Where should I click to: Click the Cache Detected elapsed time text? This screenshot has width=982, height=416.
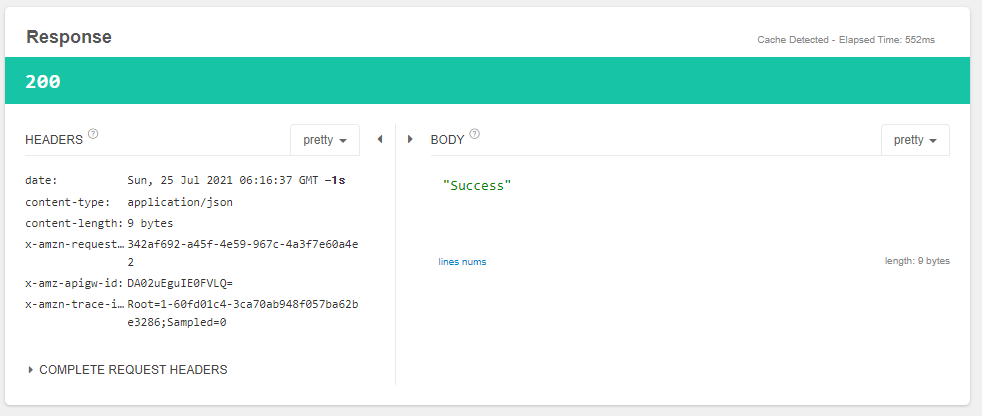pyautogui.click(x=848, y=41)
